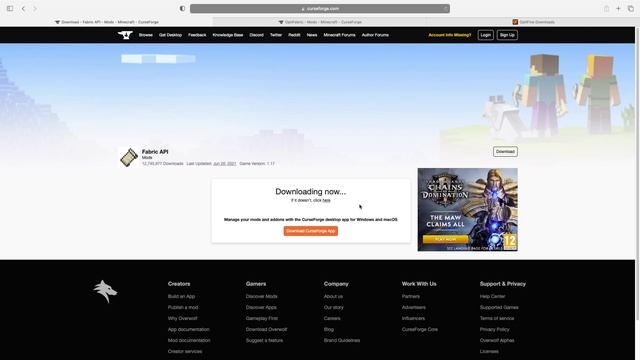Open Terms of service footer link
The width and height of the screenshot is (640, 360).
(497, 318)
